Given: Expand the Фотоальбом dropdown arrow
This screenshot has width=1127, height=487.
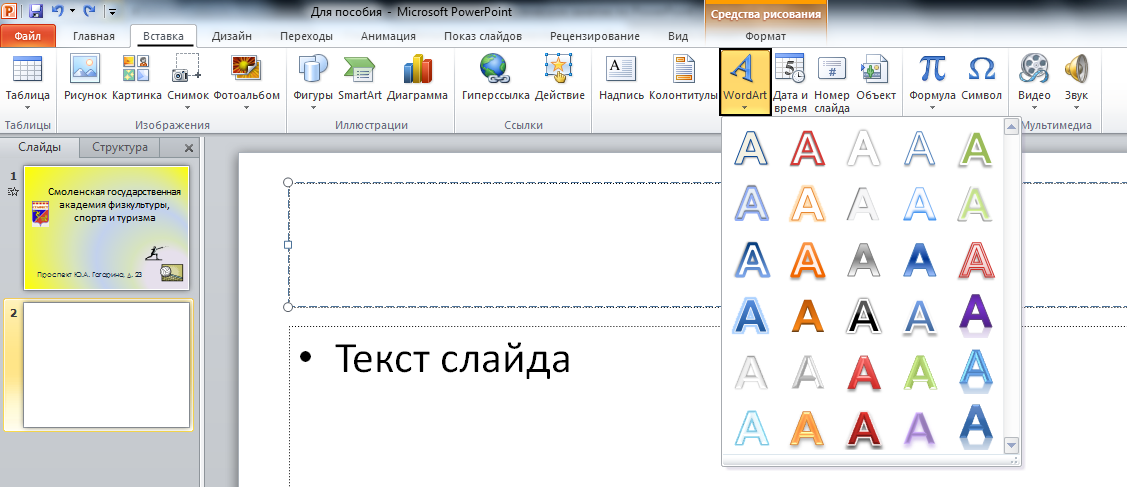Looking at the screenshot, I should [x=247, y=108].
